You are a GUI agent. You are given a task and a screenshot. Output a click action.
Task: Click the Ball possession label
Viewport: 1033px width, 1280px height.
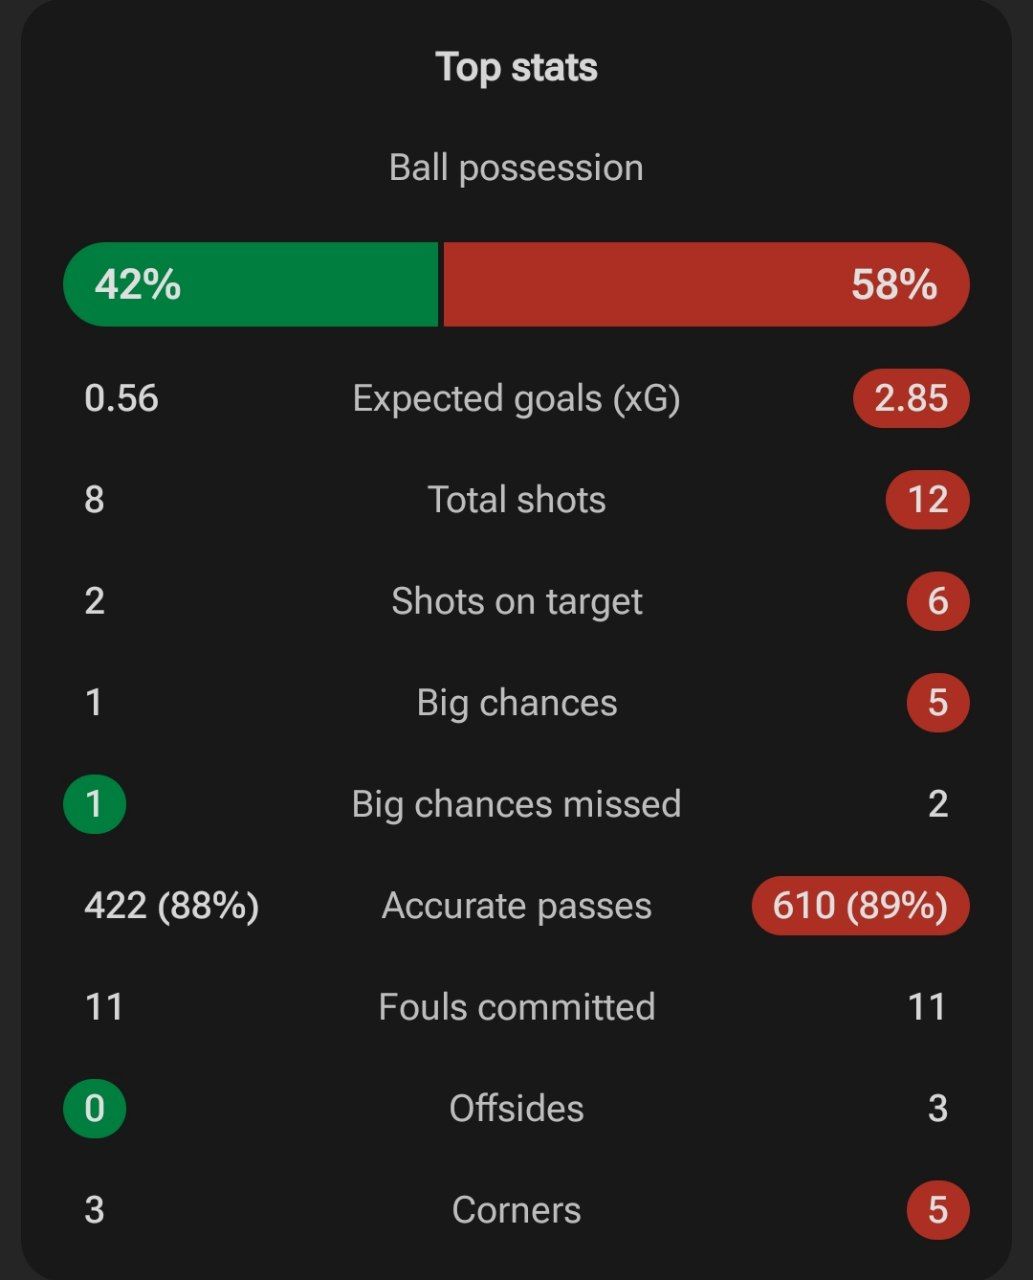point(516,167)
